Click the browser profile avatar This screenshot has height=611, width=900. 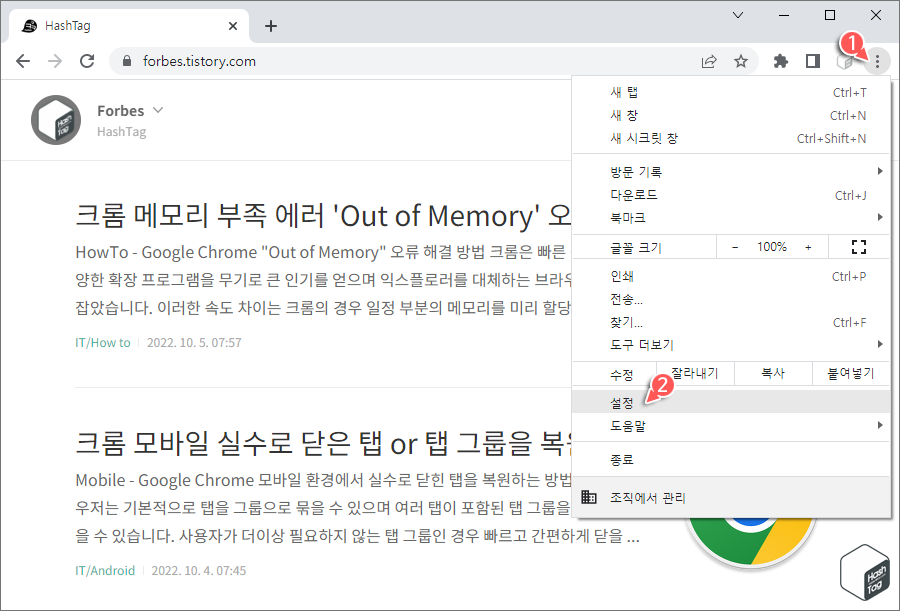(x=845, y=61)
